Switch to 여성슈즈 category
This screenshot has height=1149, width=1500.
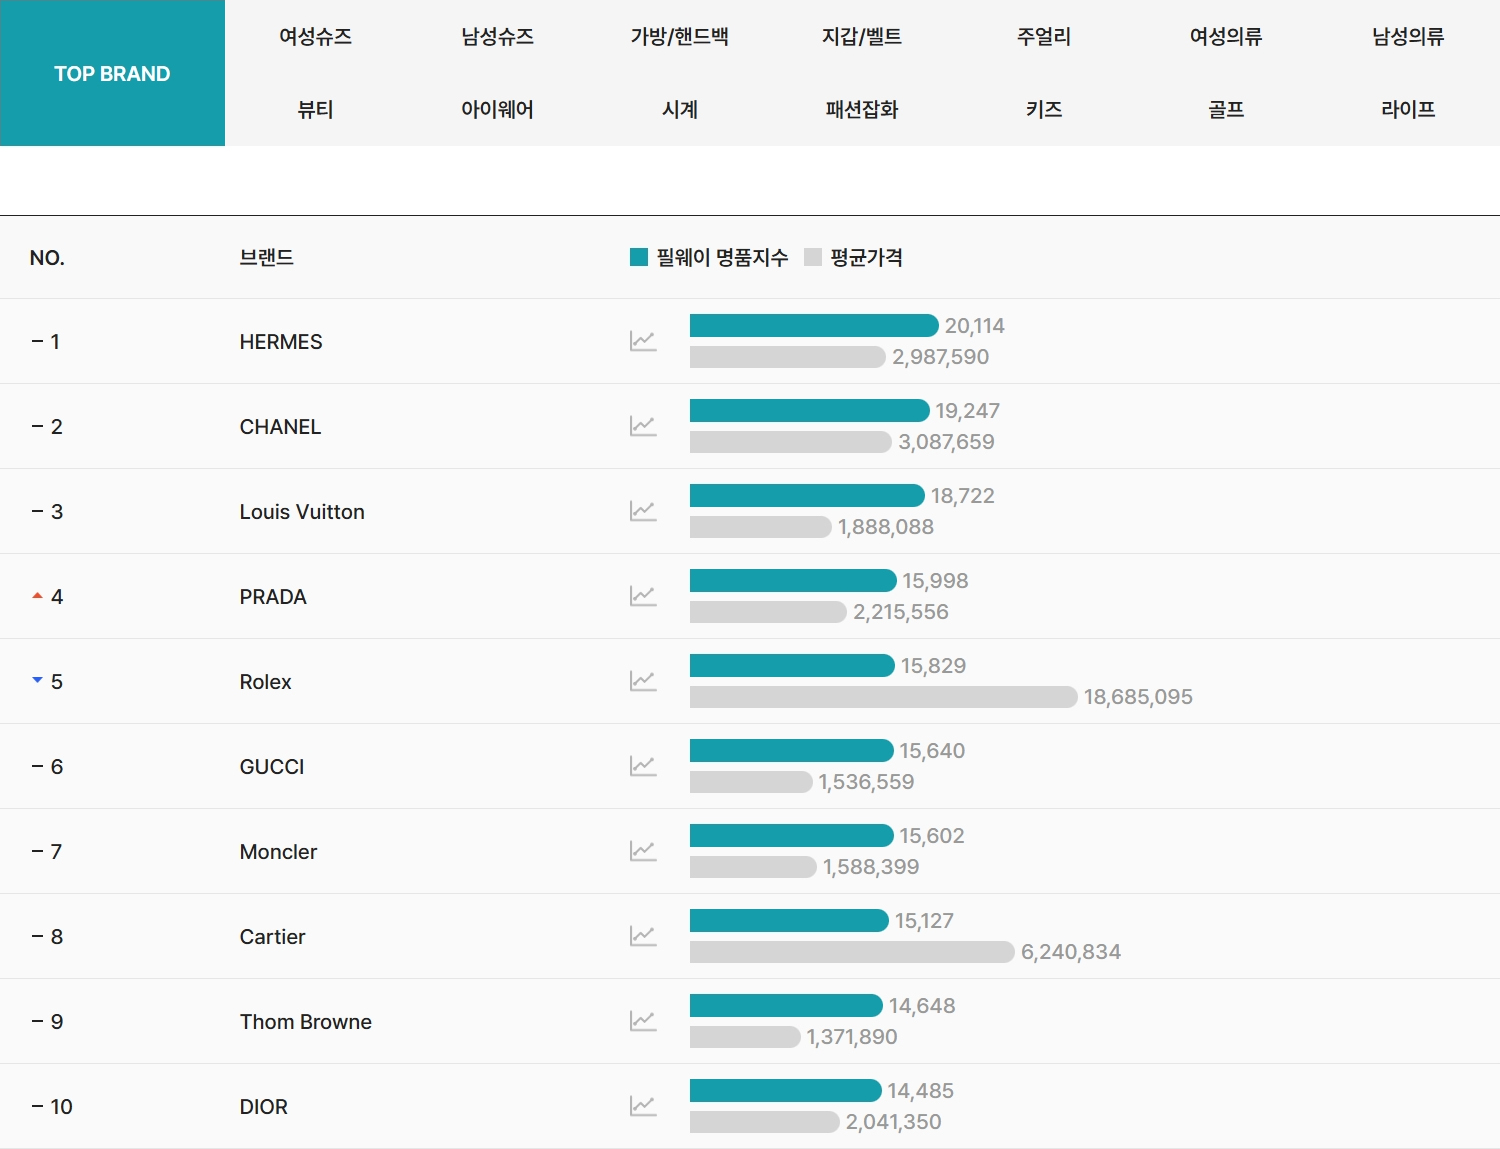click(315, 37)
